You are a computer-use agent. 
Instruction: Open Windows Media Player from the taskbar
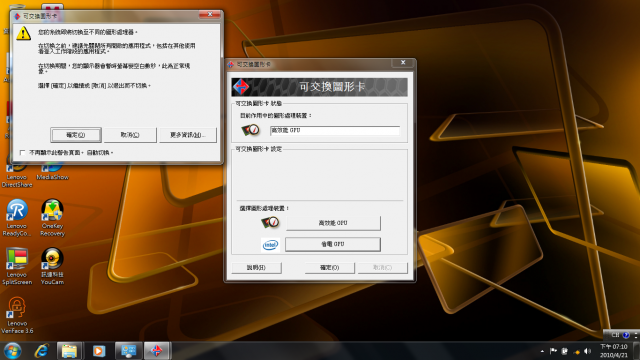[x=98, y=351]
